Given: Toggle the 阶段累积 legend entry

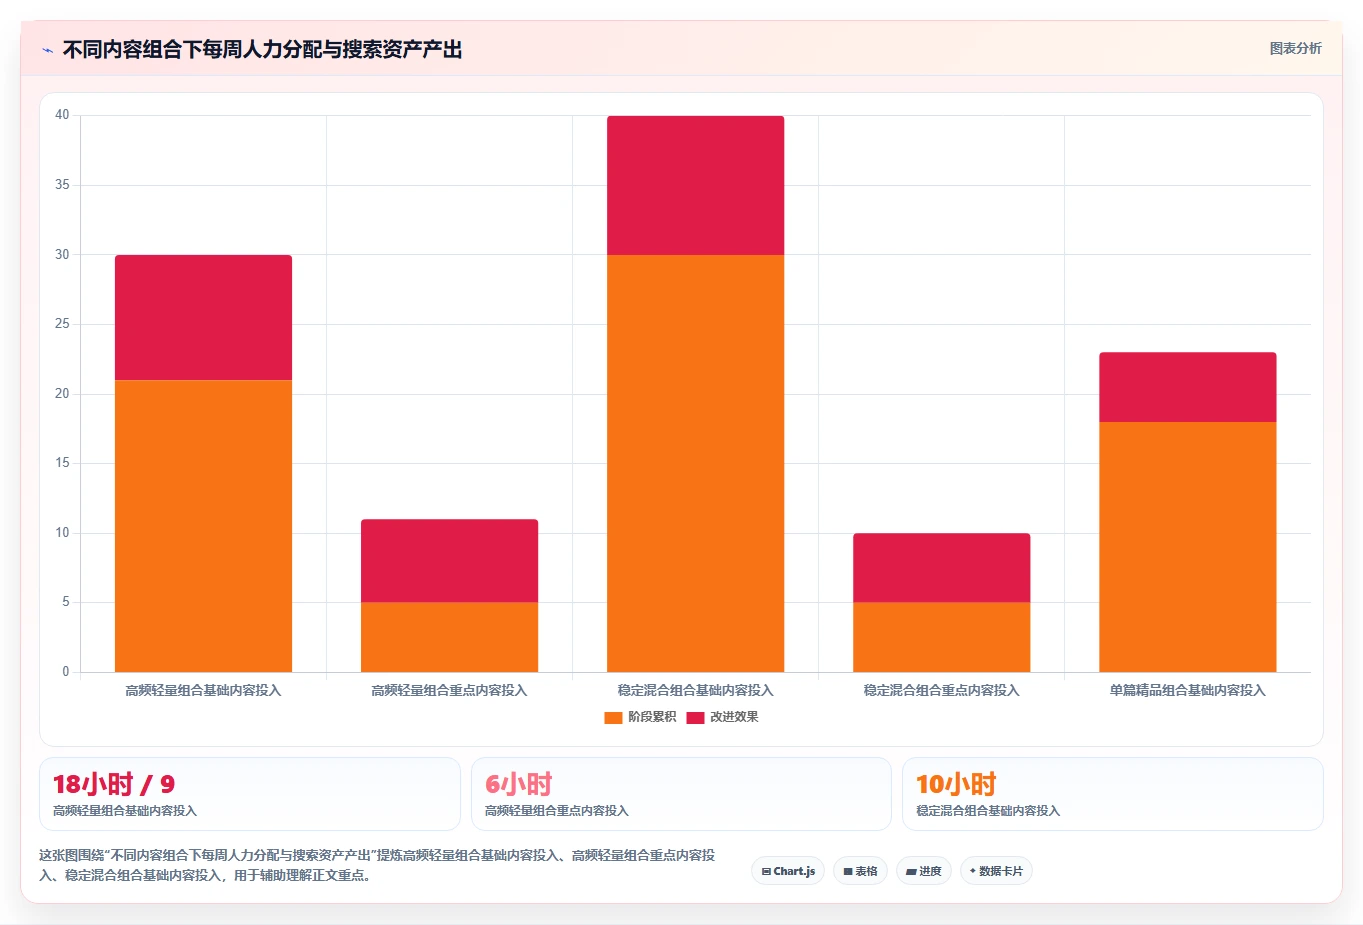Looking at the screenshot, I should (640, 717).
